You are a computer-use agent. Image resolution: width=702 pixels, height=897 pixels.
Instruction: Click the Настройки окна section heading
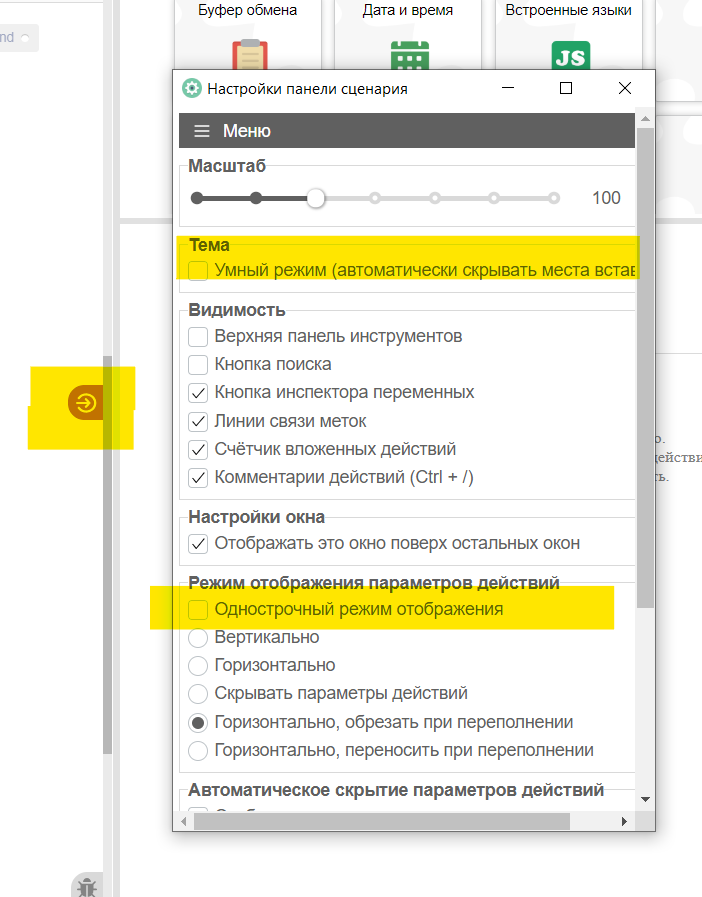click(256, 517)
